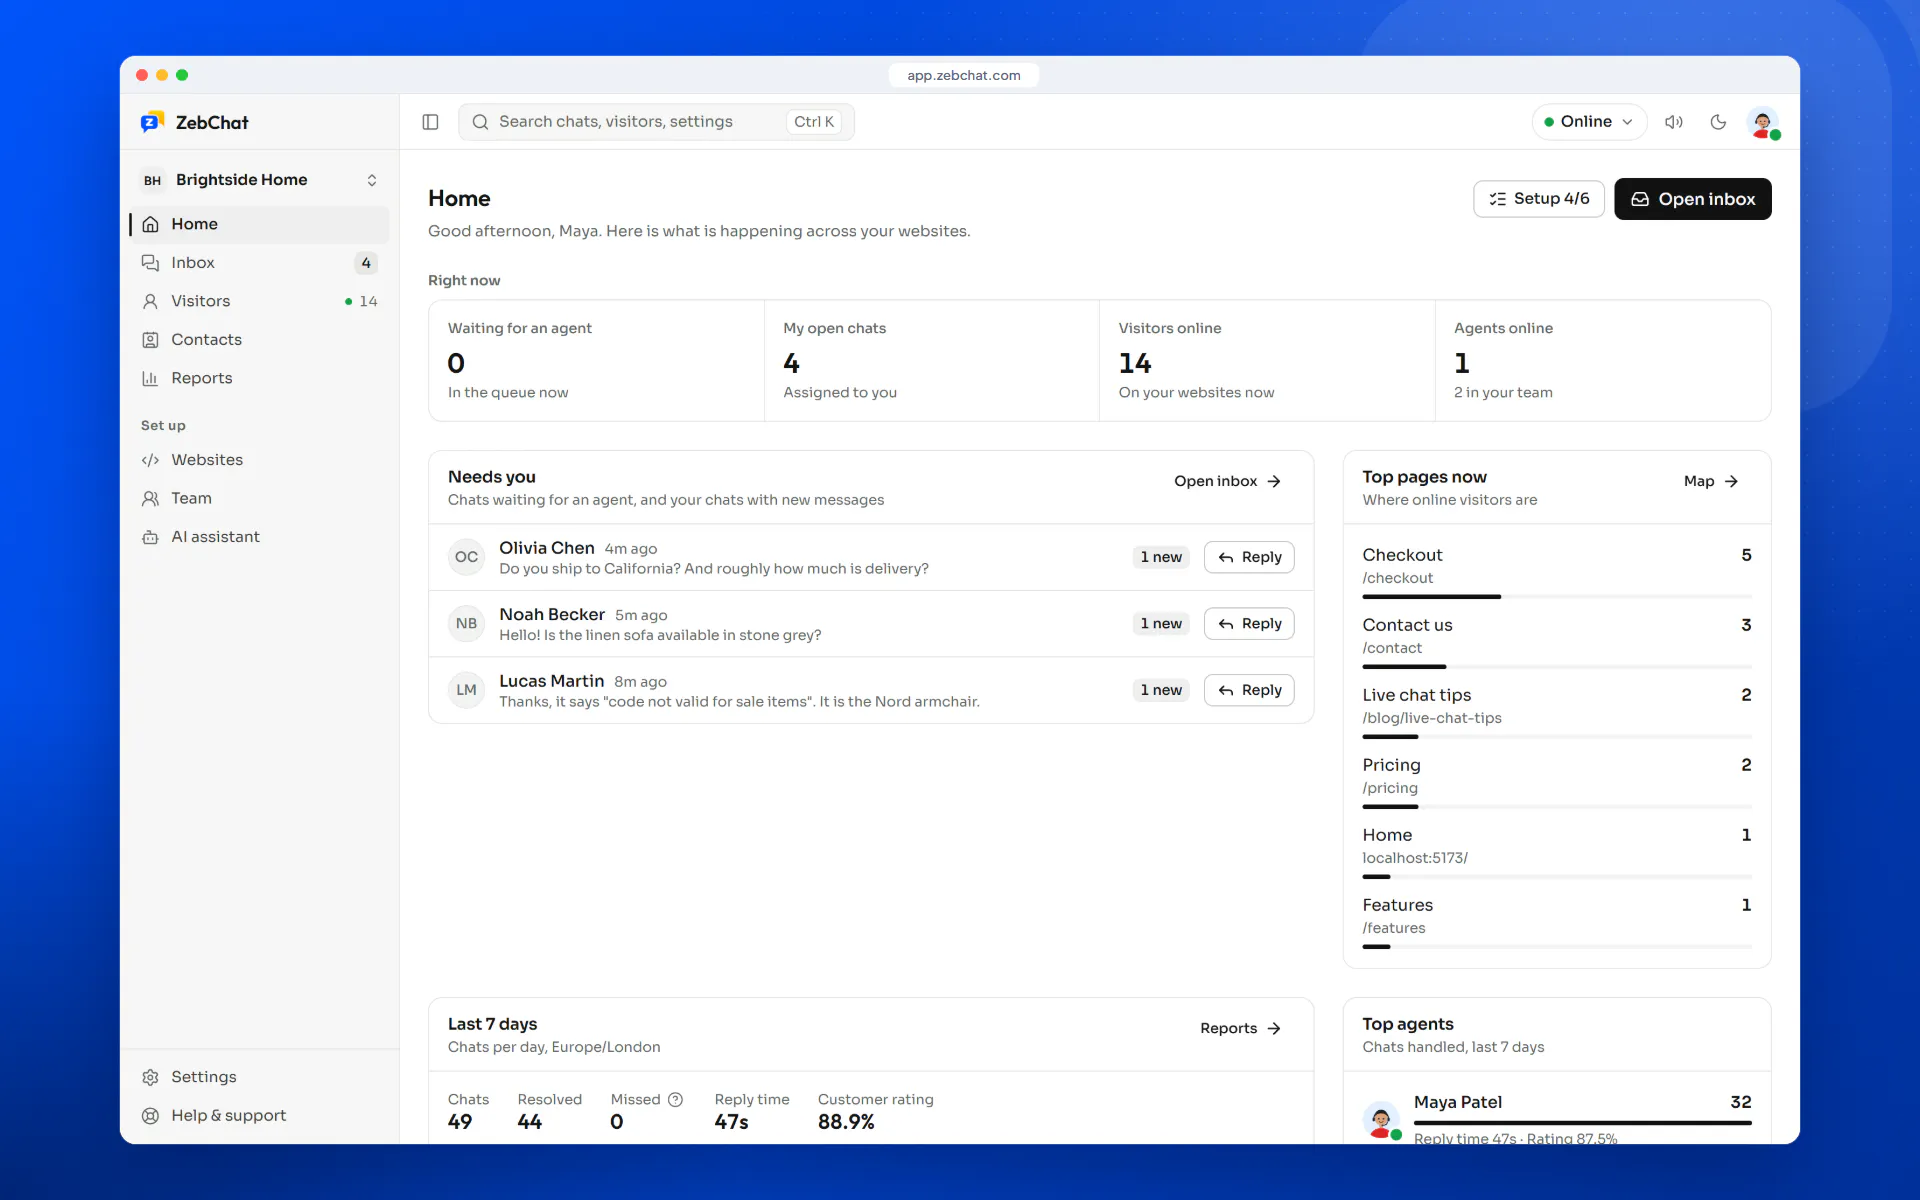The image size is (1920, 1200).
Task: Click the AI assistant robot icon
Action: [x=150, y=537]
